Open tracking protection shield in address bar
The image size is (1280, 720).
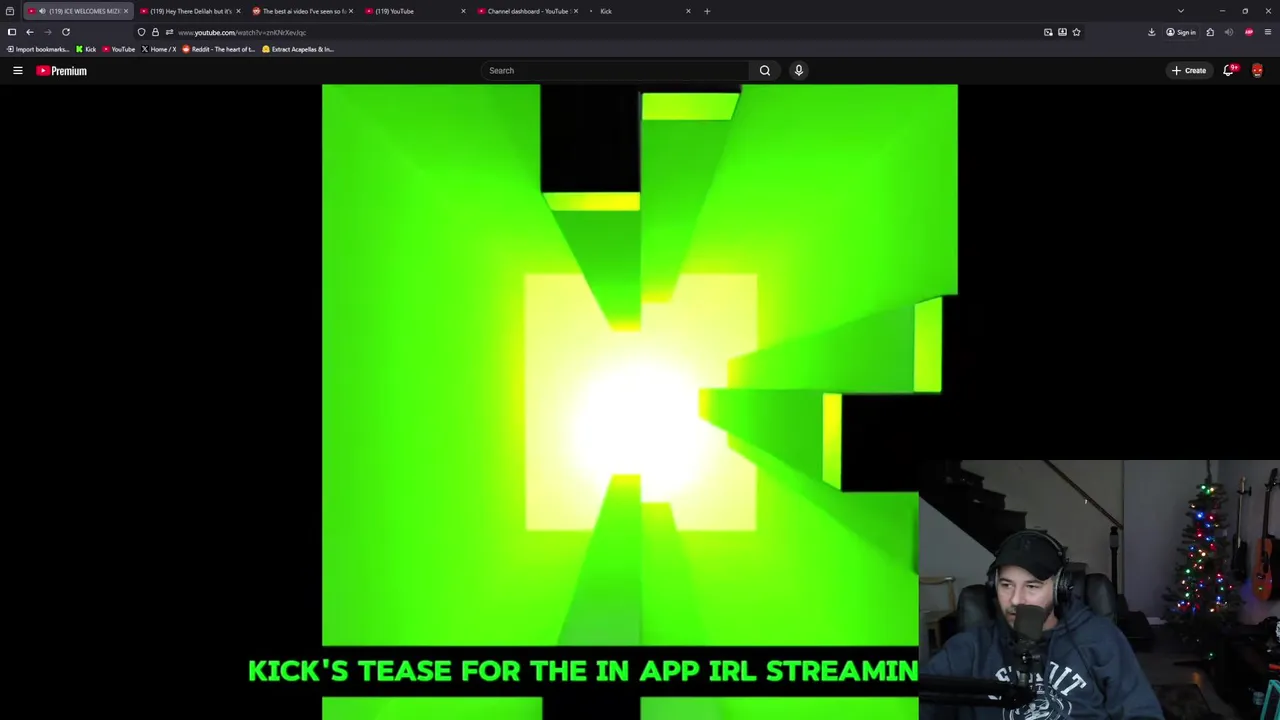[141, 32]
